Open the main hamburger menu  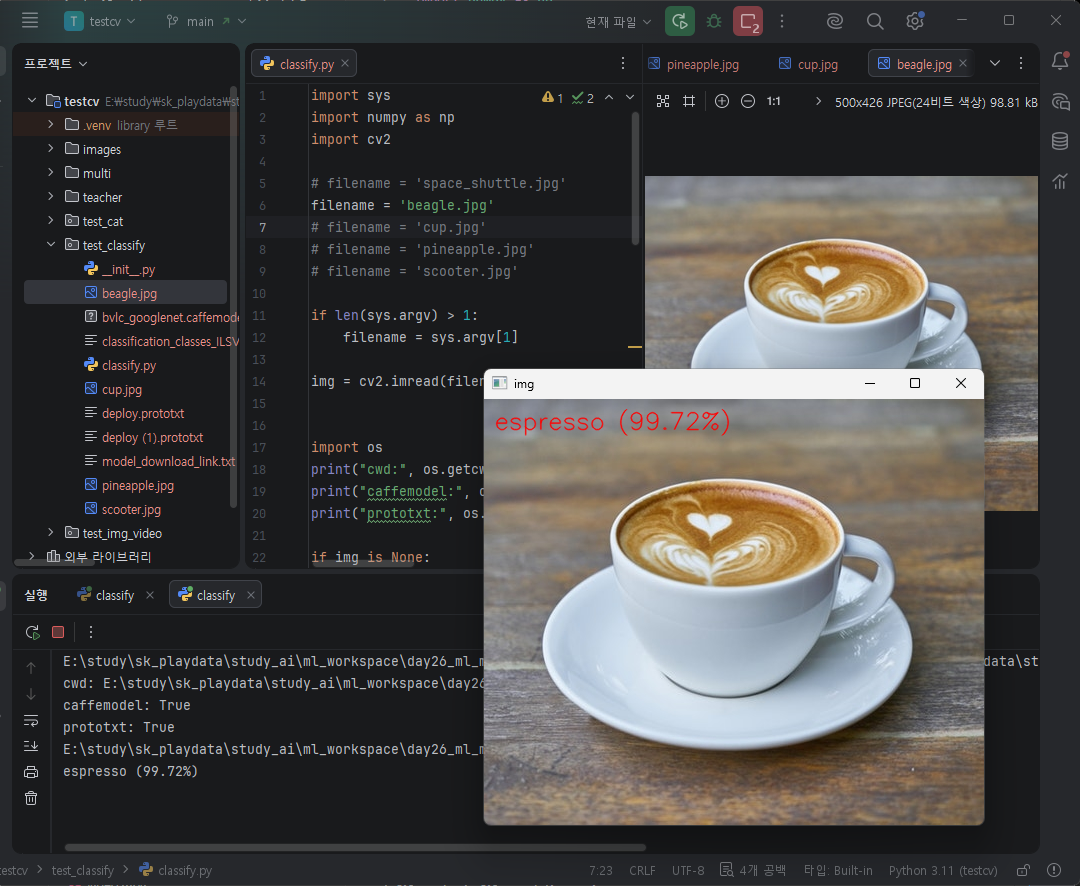click(x=30, y=21)
